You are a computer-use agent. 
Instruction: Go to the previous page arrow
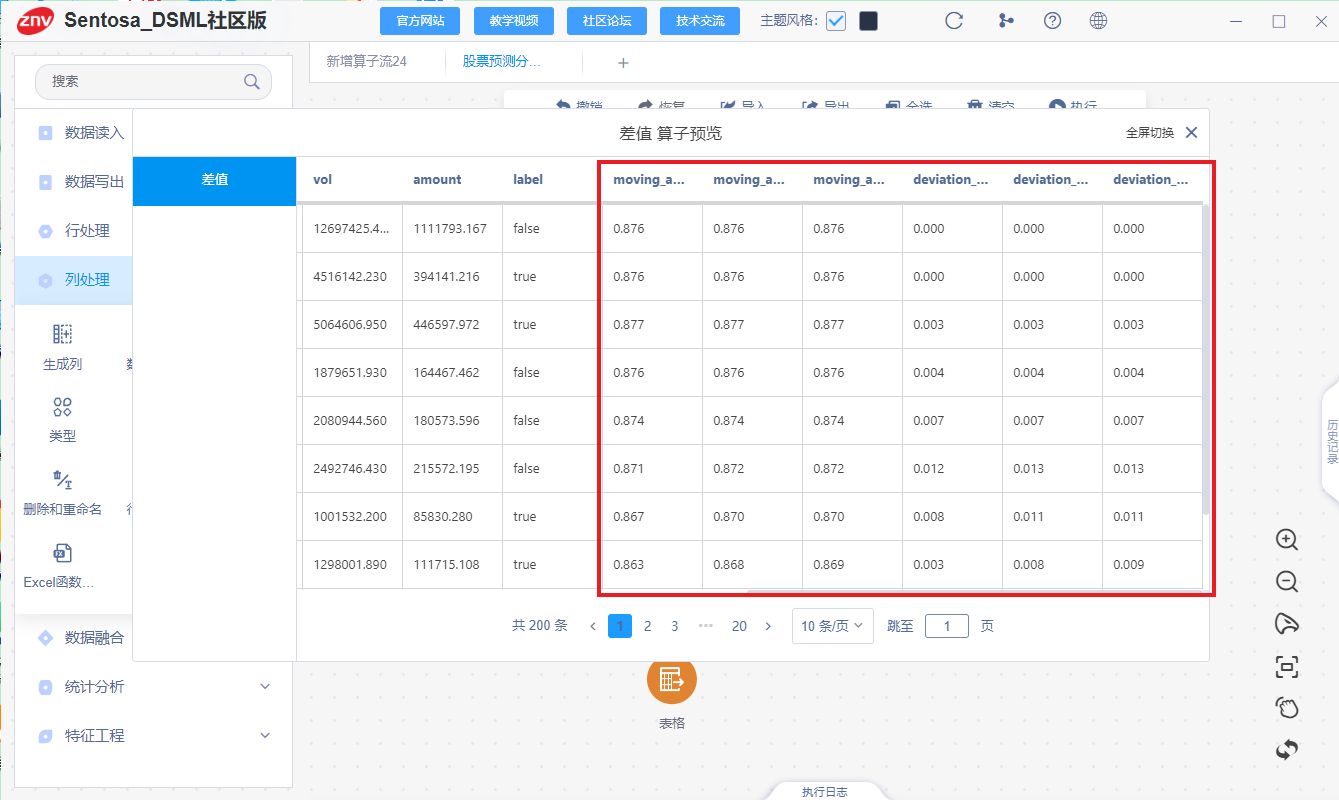click(x=593, y=626)
